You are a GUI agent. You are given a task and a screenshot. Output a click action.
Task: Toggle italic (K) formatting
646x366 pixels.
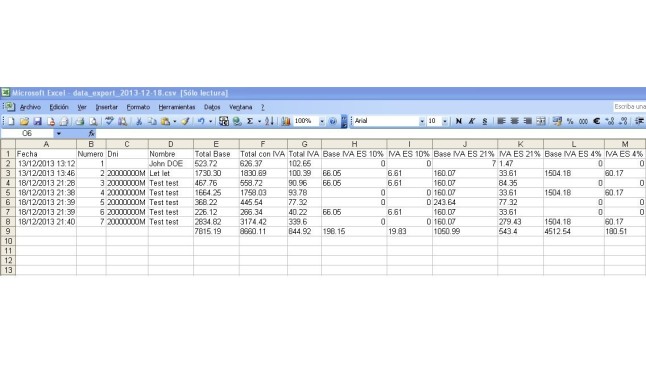click(472, 121)
